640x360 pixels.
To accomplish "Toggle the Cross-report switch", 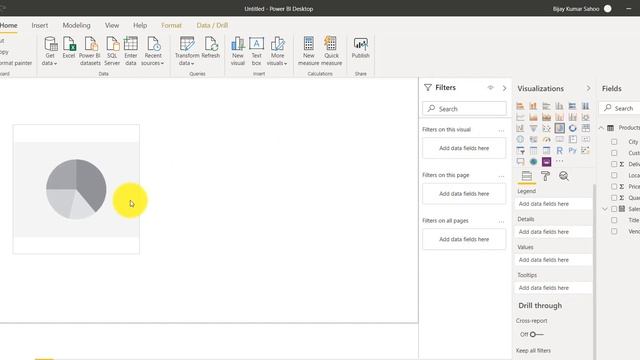I will [x=536, y=334].
